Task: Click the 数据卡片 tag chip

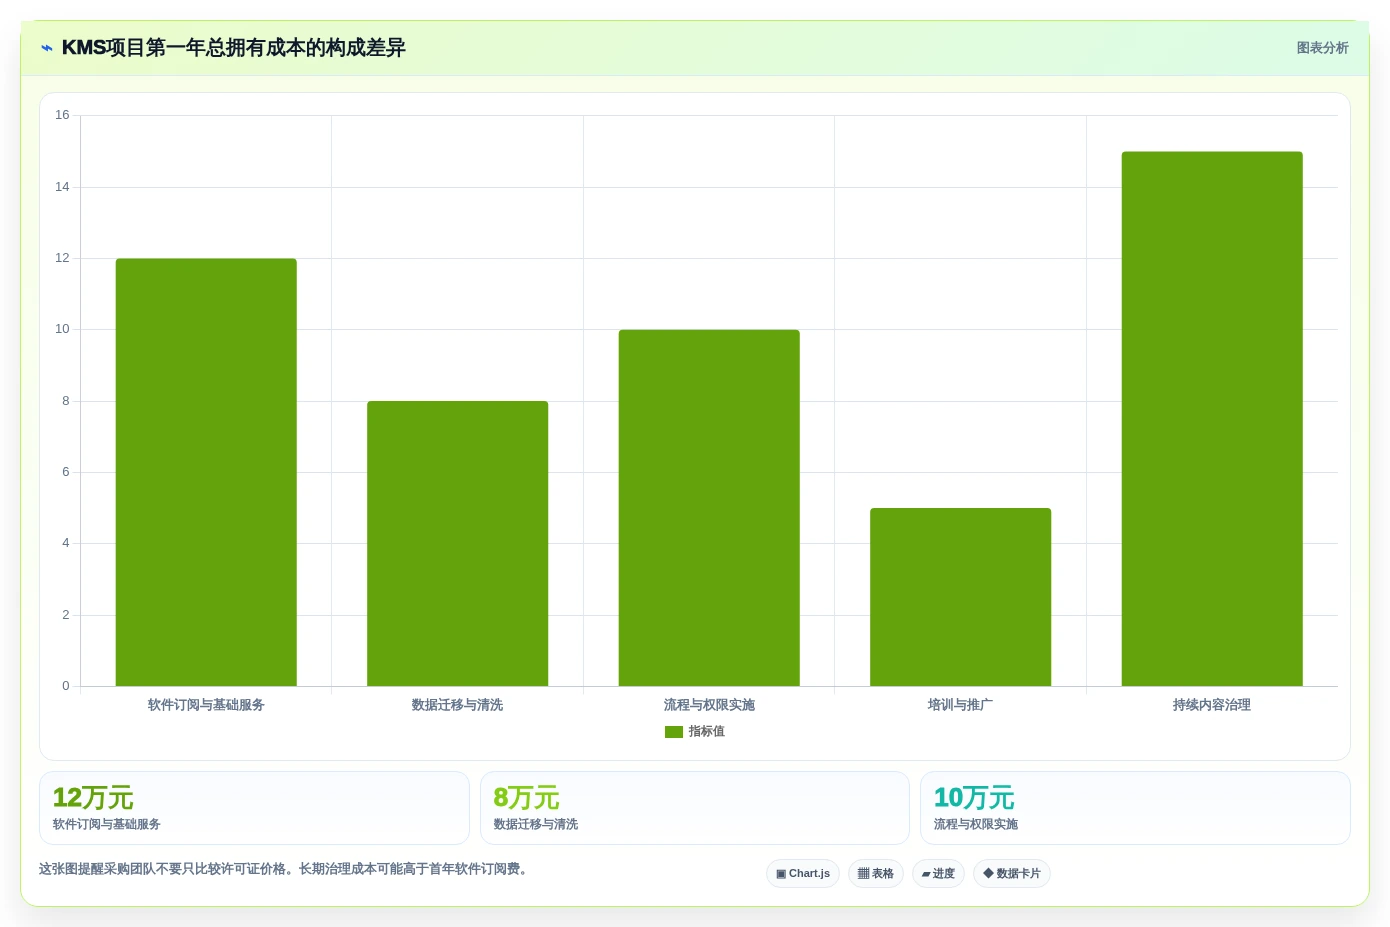Action: click(1012, 874)
